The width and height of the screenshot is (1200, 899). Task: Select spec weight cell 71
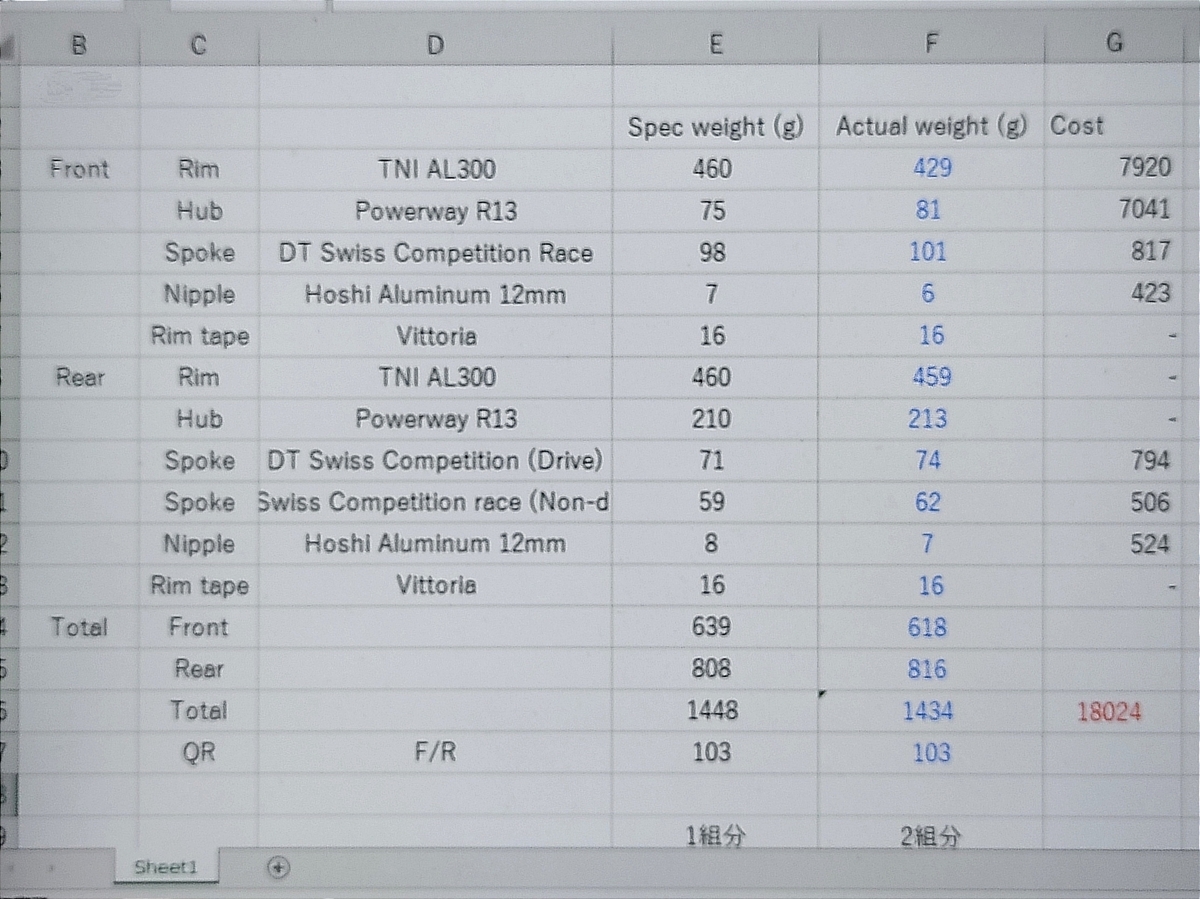click(715, 461)
